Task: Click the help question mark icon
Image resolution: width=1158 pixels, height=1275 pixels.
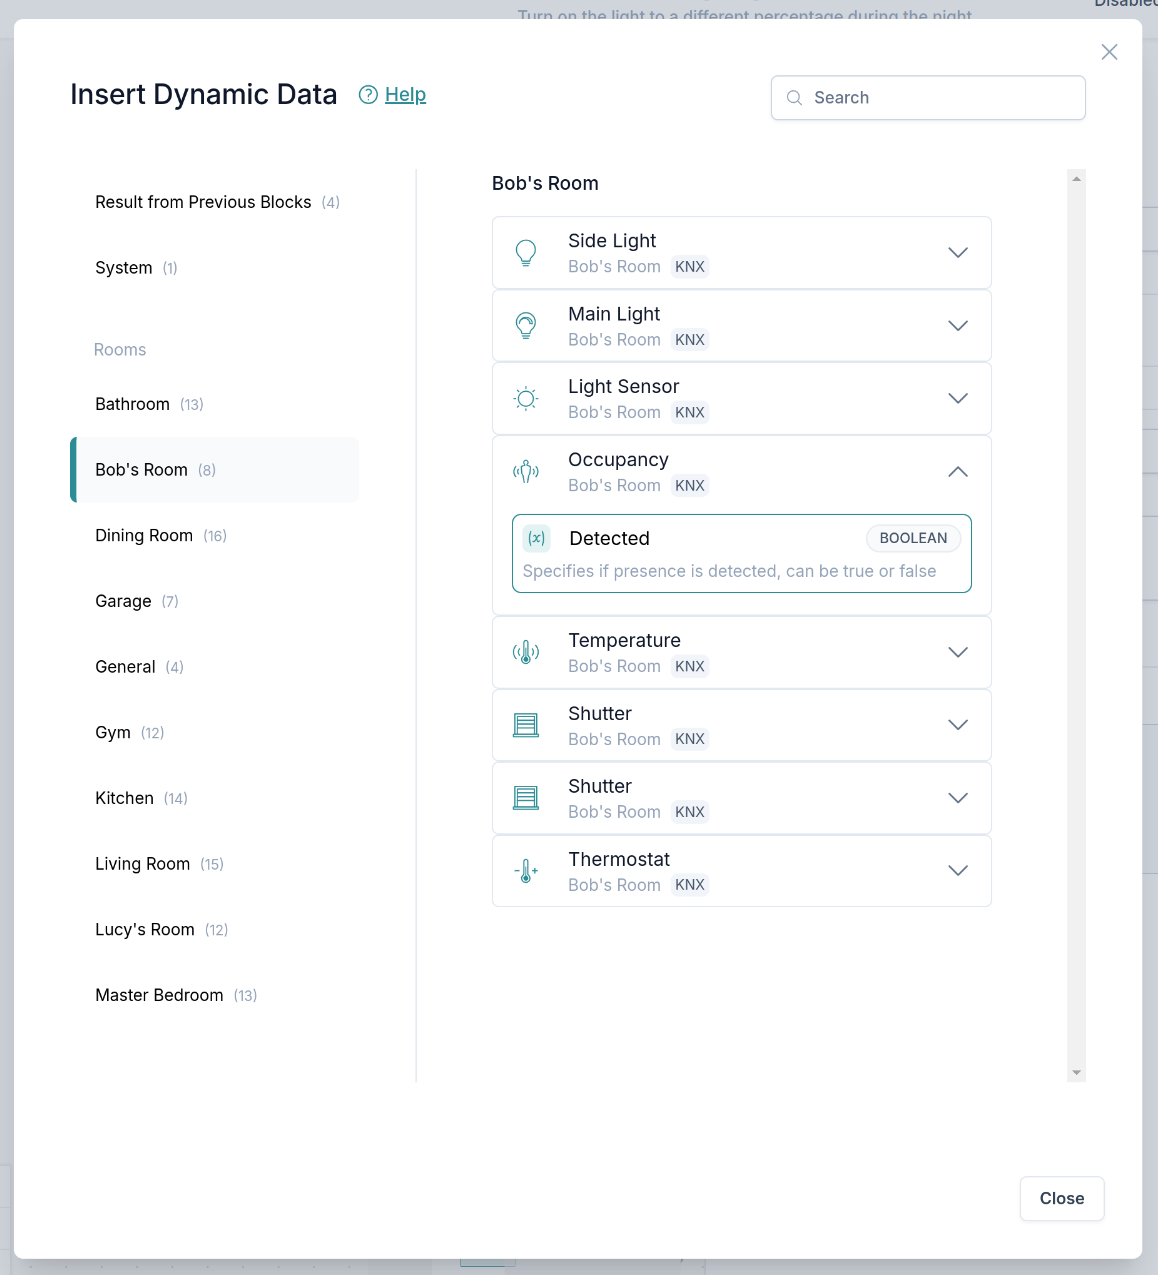Action: (x=368, y=95)
